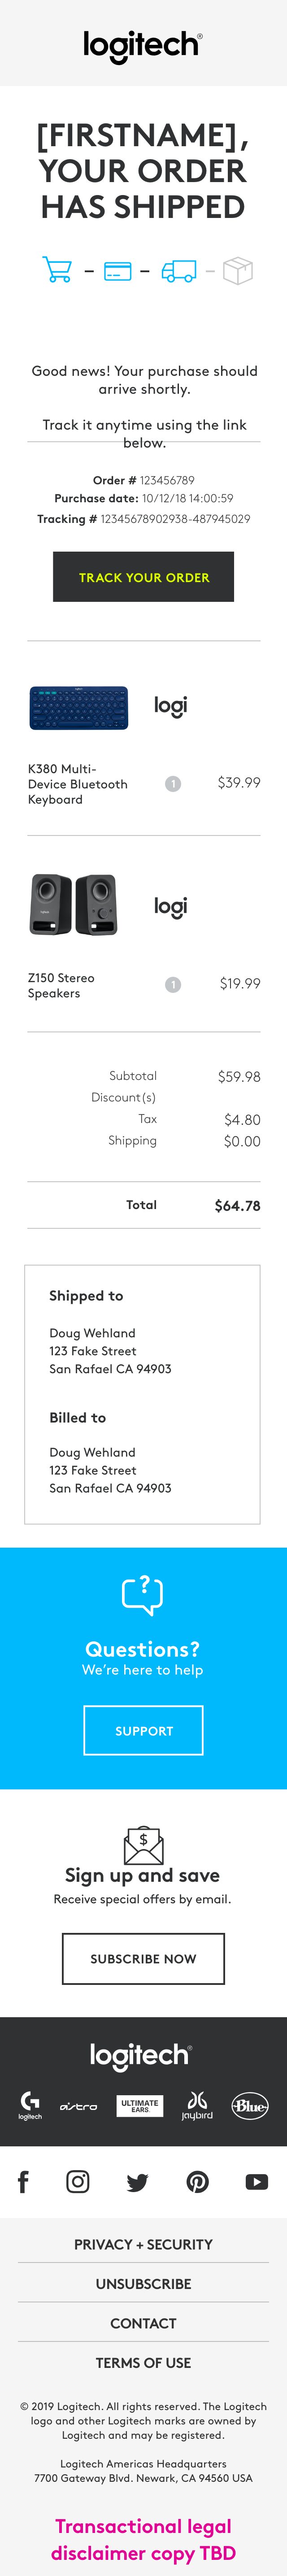Open the Instagram social icon
The width and height of the screenshot is (287, 2576).
click(x=78, y=2181)
